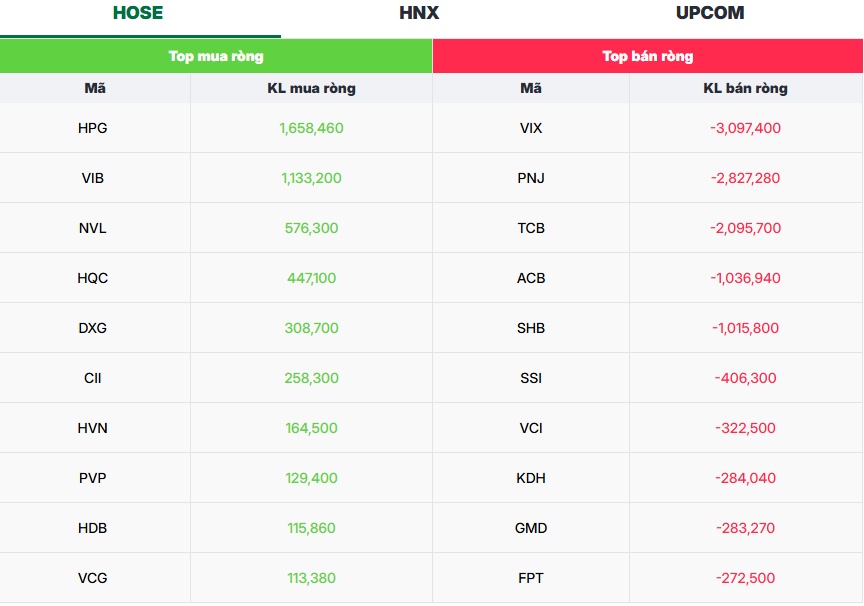
Task: Select stock code HPG
Action: (x=93, y=128)
